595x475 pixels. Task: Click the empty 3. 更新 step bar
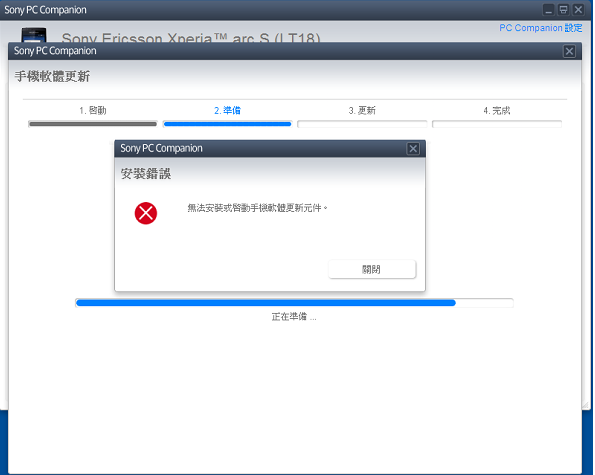362,124
